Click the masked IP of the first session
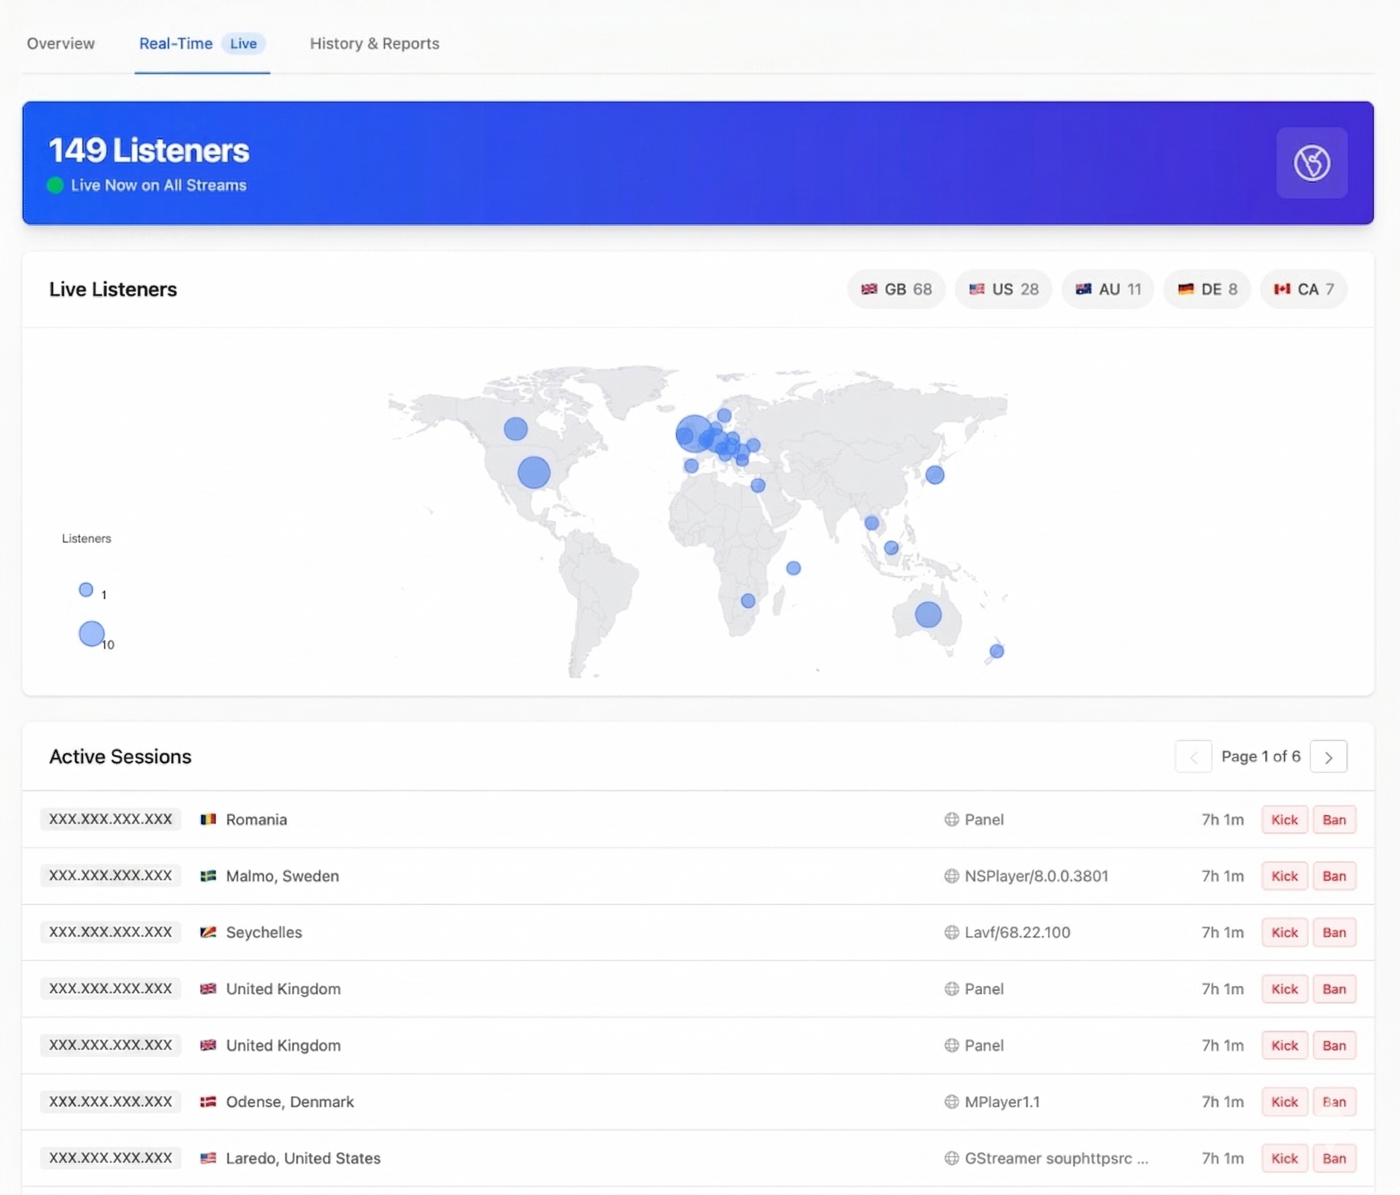The height and width of the screenshot is (1195, 1400). coord(110,819)
